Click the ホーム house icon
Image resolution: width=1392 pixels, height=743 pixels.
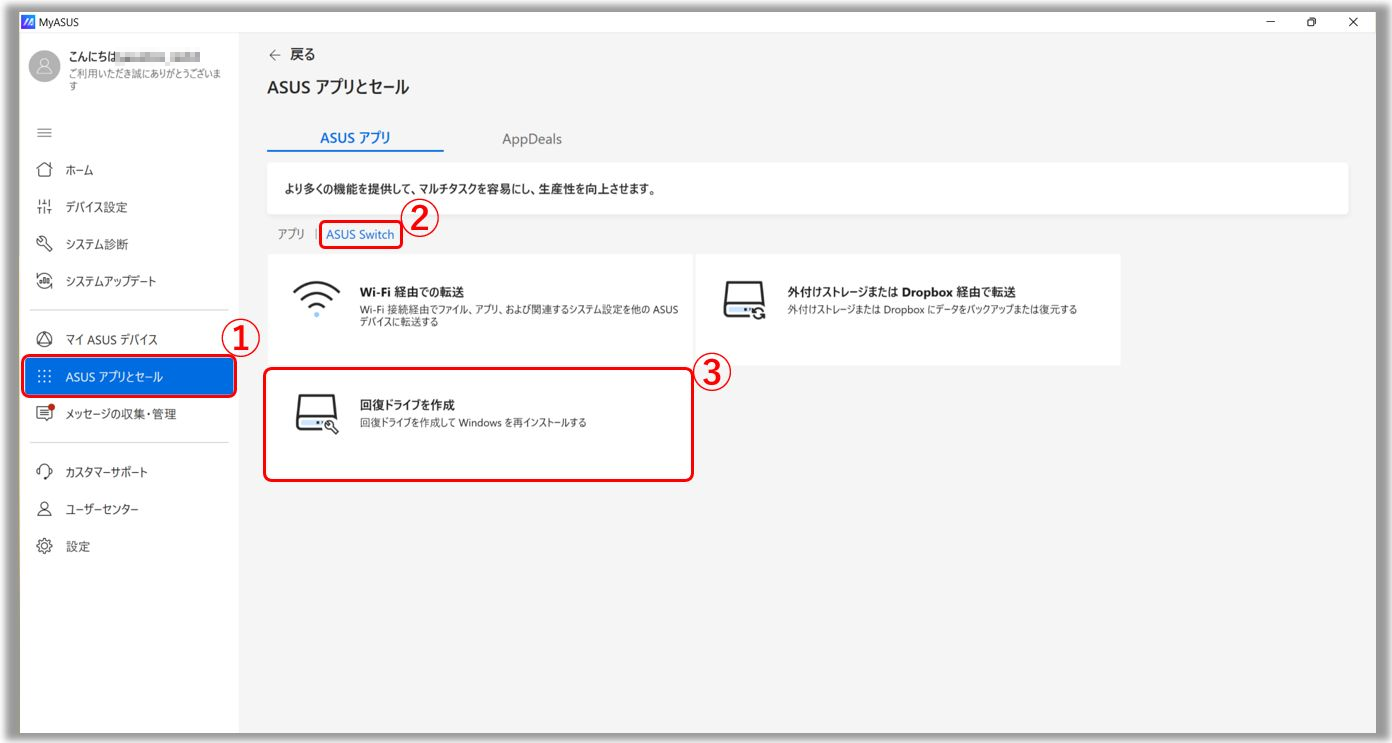pyautogui.click(x=44, y=170)
